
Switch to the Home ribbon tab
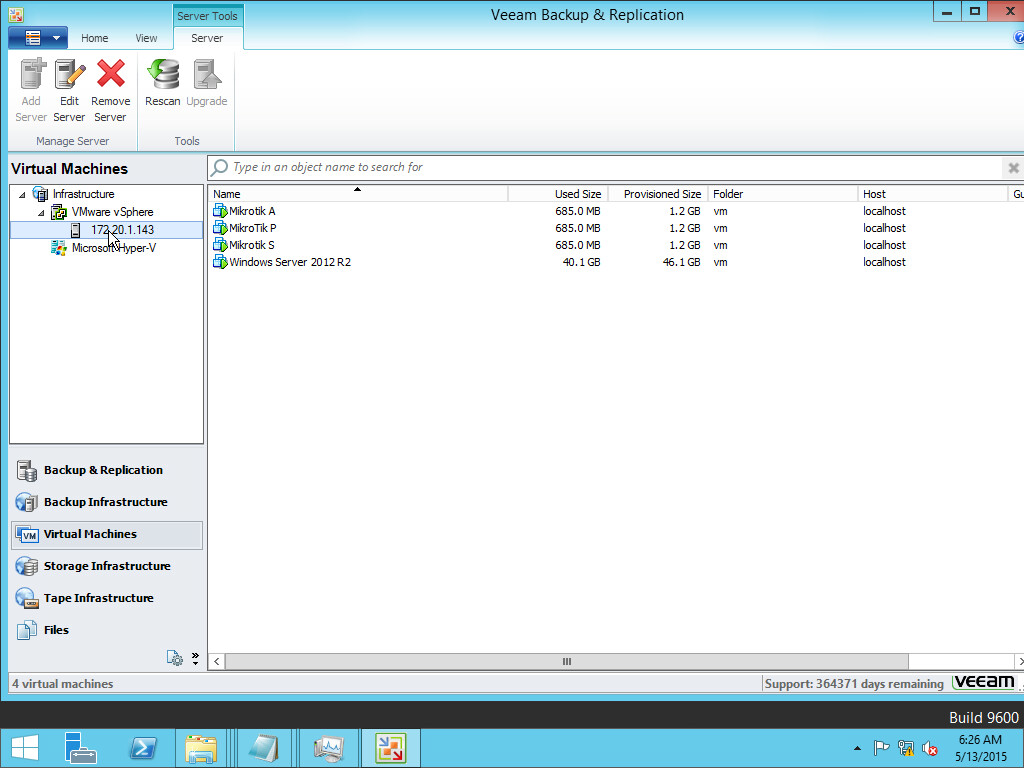click(x=95, y=38)
